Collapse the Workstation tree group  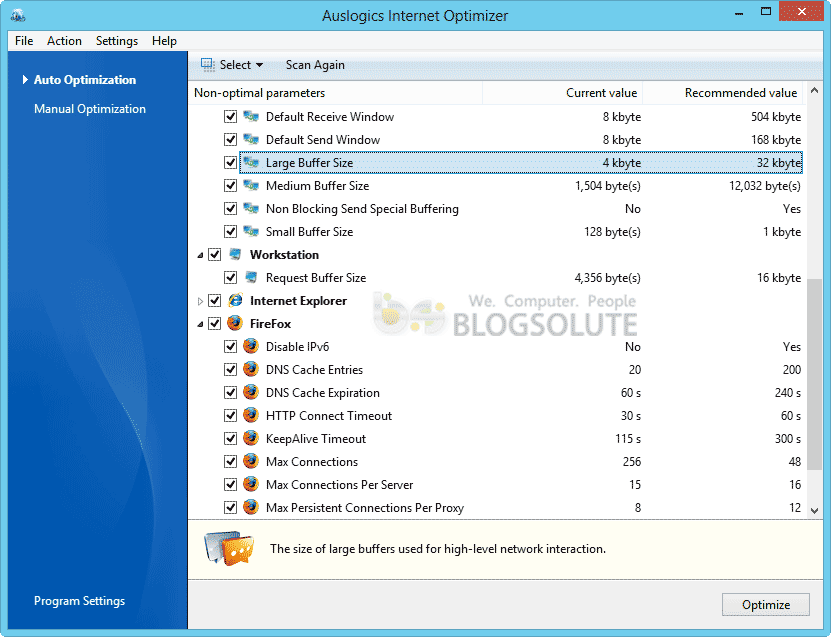[200, 255]
